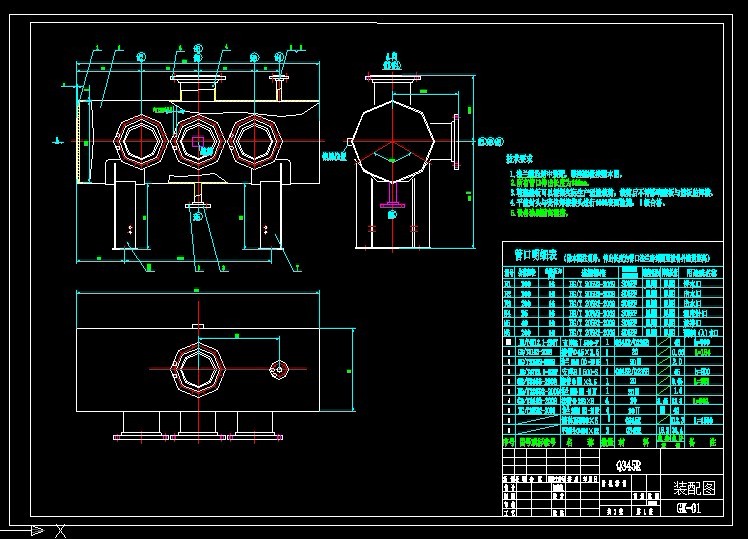Select the h=500 remark in parts list
Image resolution: width=748 pixels, height=539 pixels.
pyautogui.click(x=702, y=371)
